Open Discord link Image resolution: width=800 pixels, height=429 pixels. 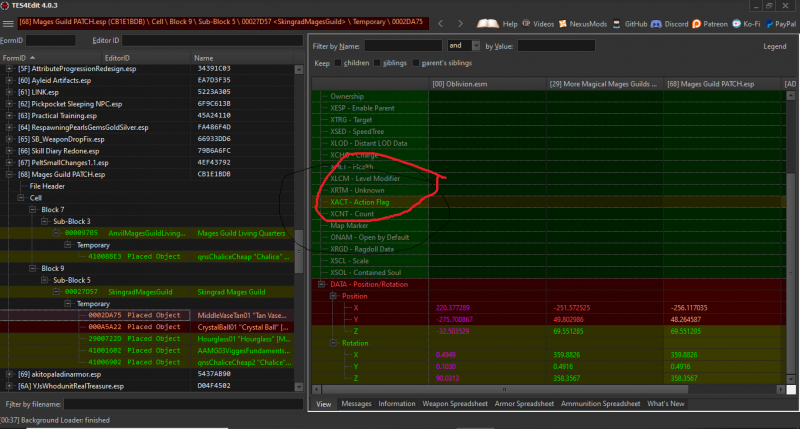click(670, 23)
